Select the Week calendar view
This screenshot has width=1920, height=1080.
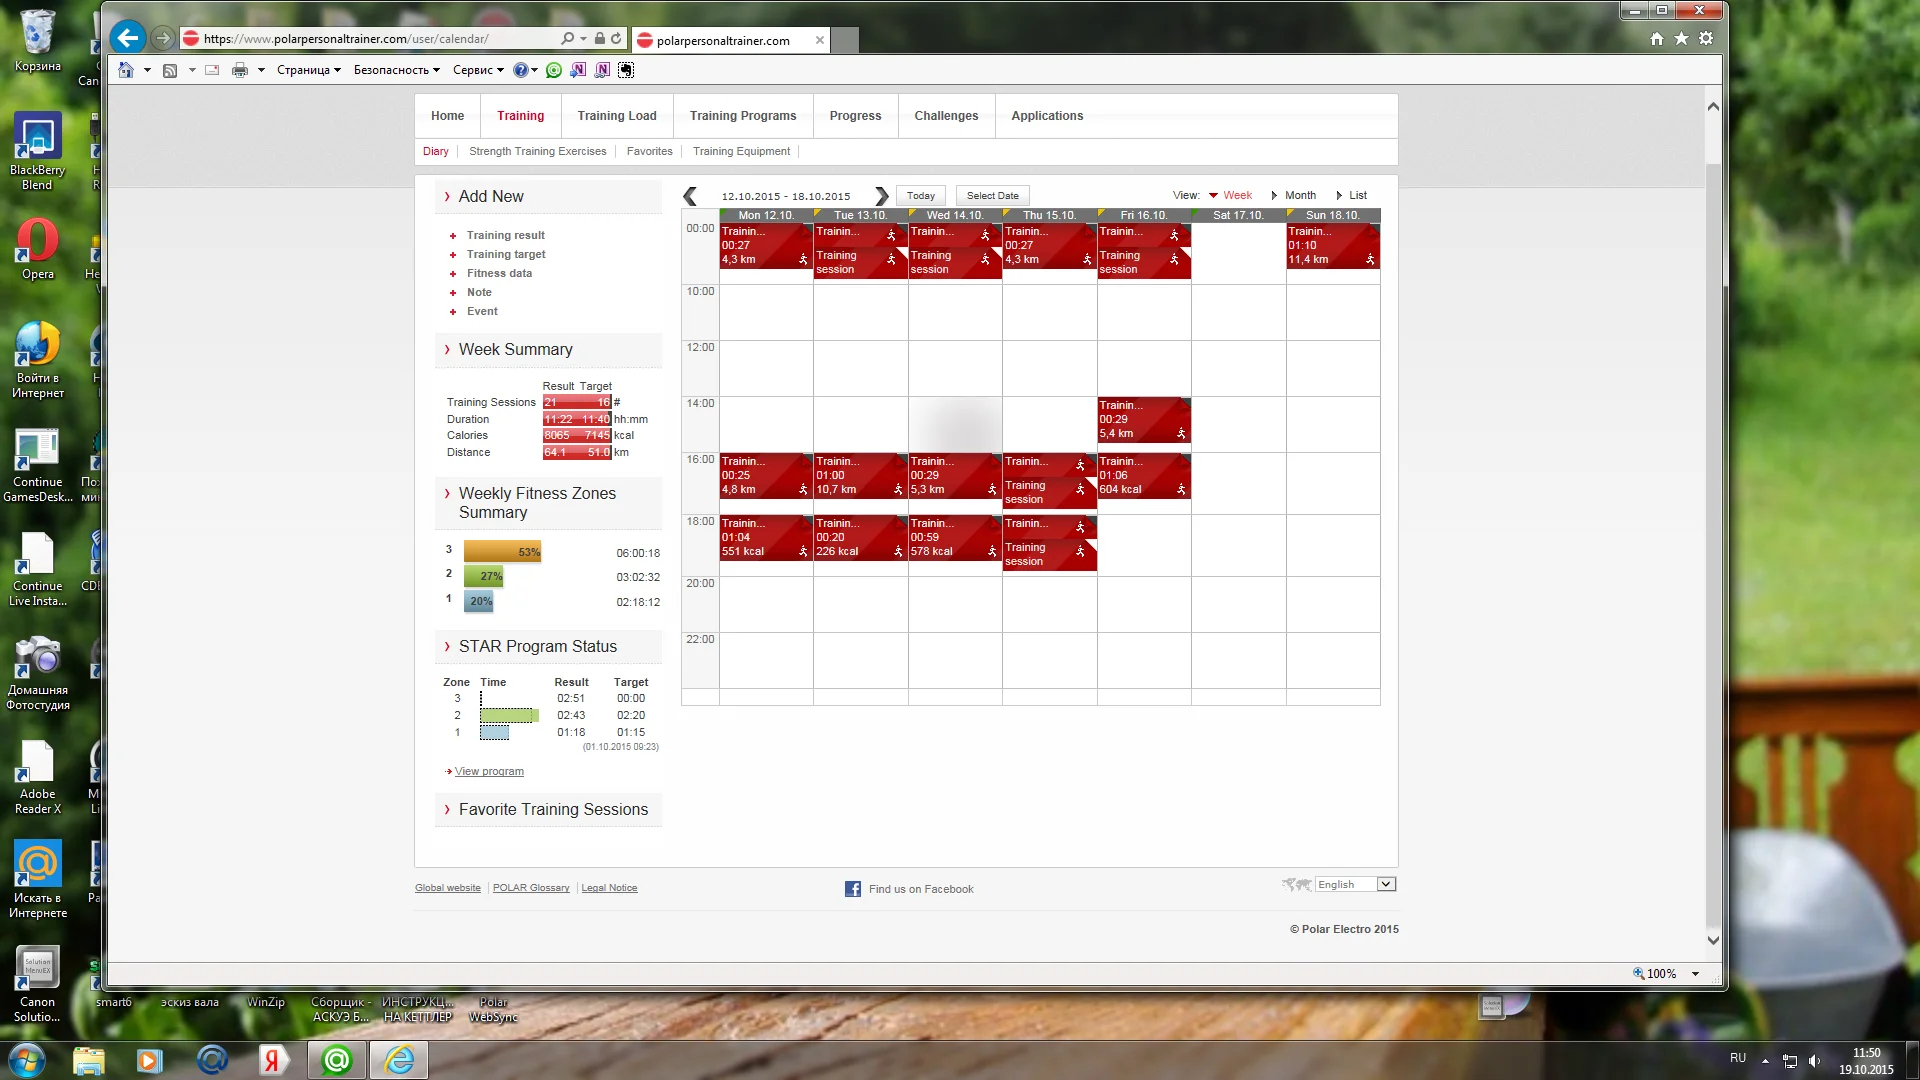coord(1237,196)
